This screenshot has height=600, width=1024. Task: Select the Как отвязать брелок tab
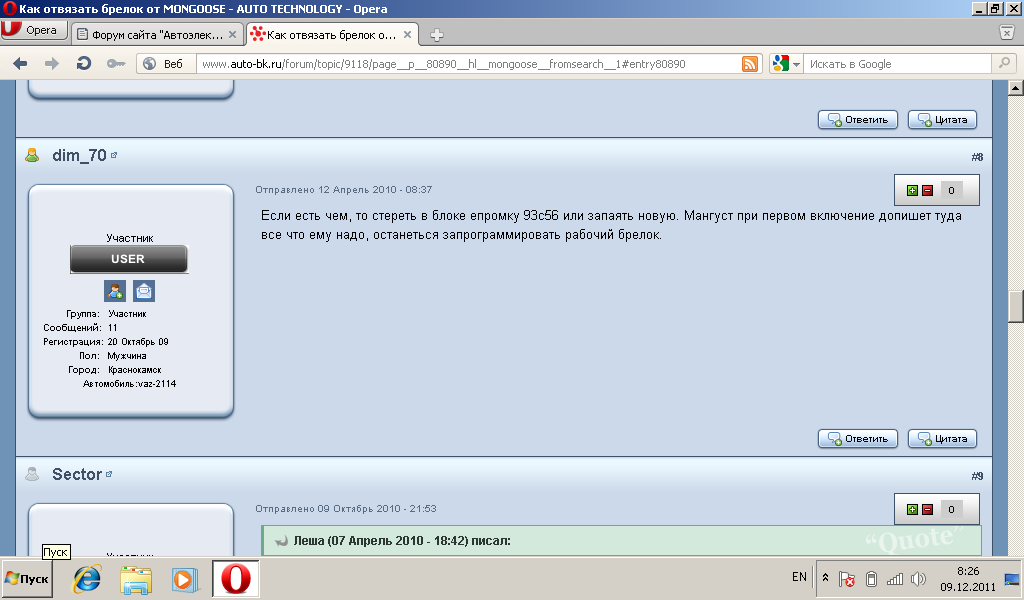[x=332, y=35]
